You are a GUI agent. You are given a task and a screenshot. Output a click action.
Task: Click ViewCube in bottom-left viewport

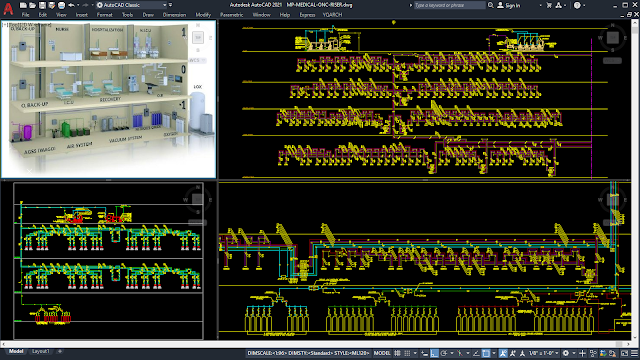pyautogui.click(x=198, y=199)
